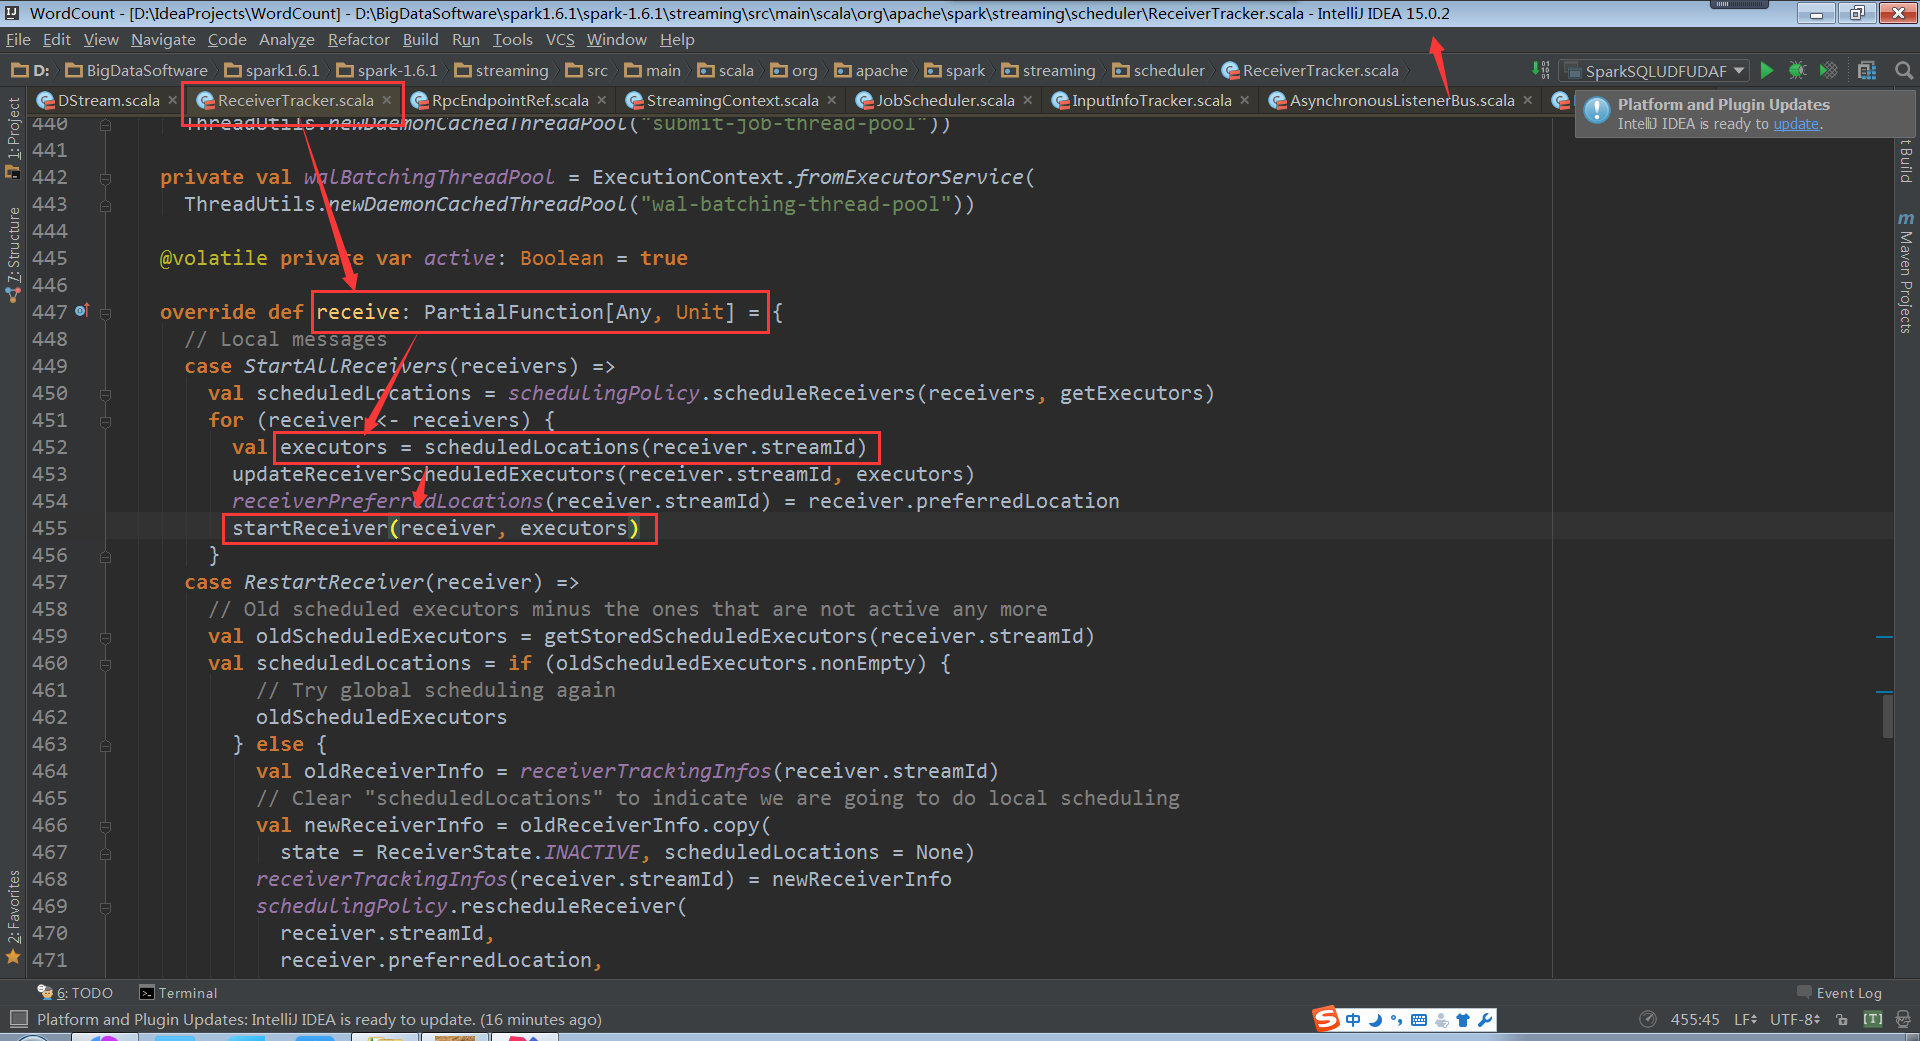Open the 7: Structure tool window
1920x1041 pixels.
coord(13,254)
